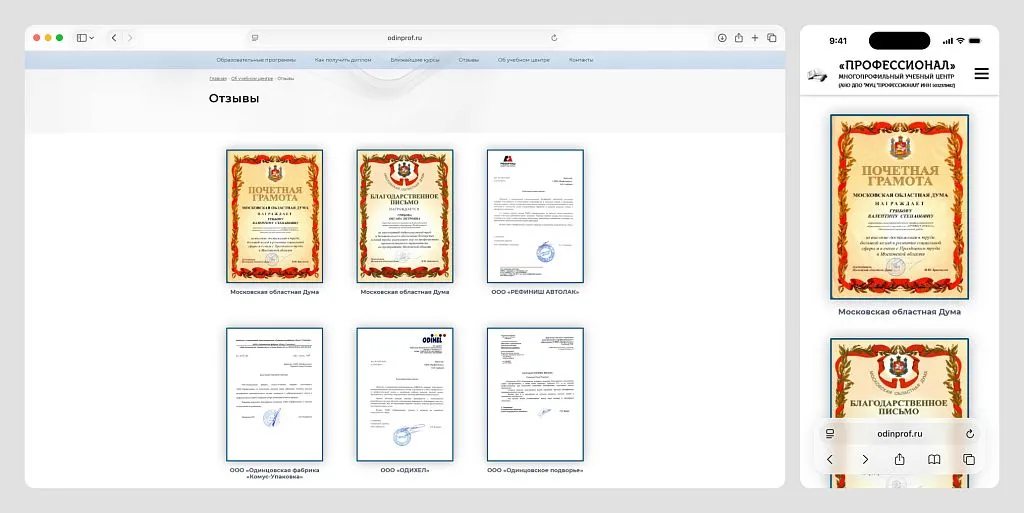Screen dimensions: 1024x513
Task: Click the Главная breadcrumb link
Action: [217, 77]
